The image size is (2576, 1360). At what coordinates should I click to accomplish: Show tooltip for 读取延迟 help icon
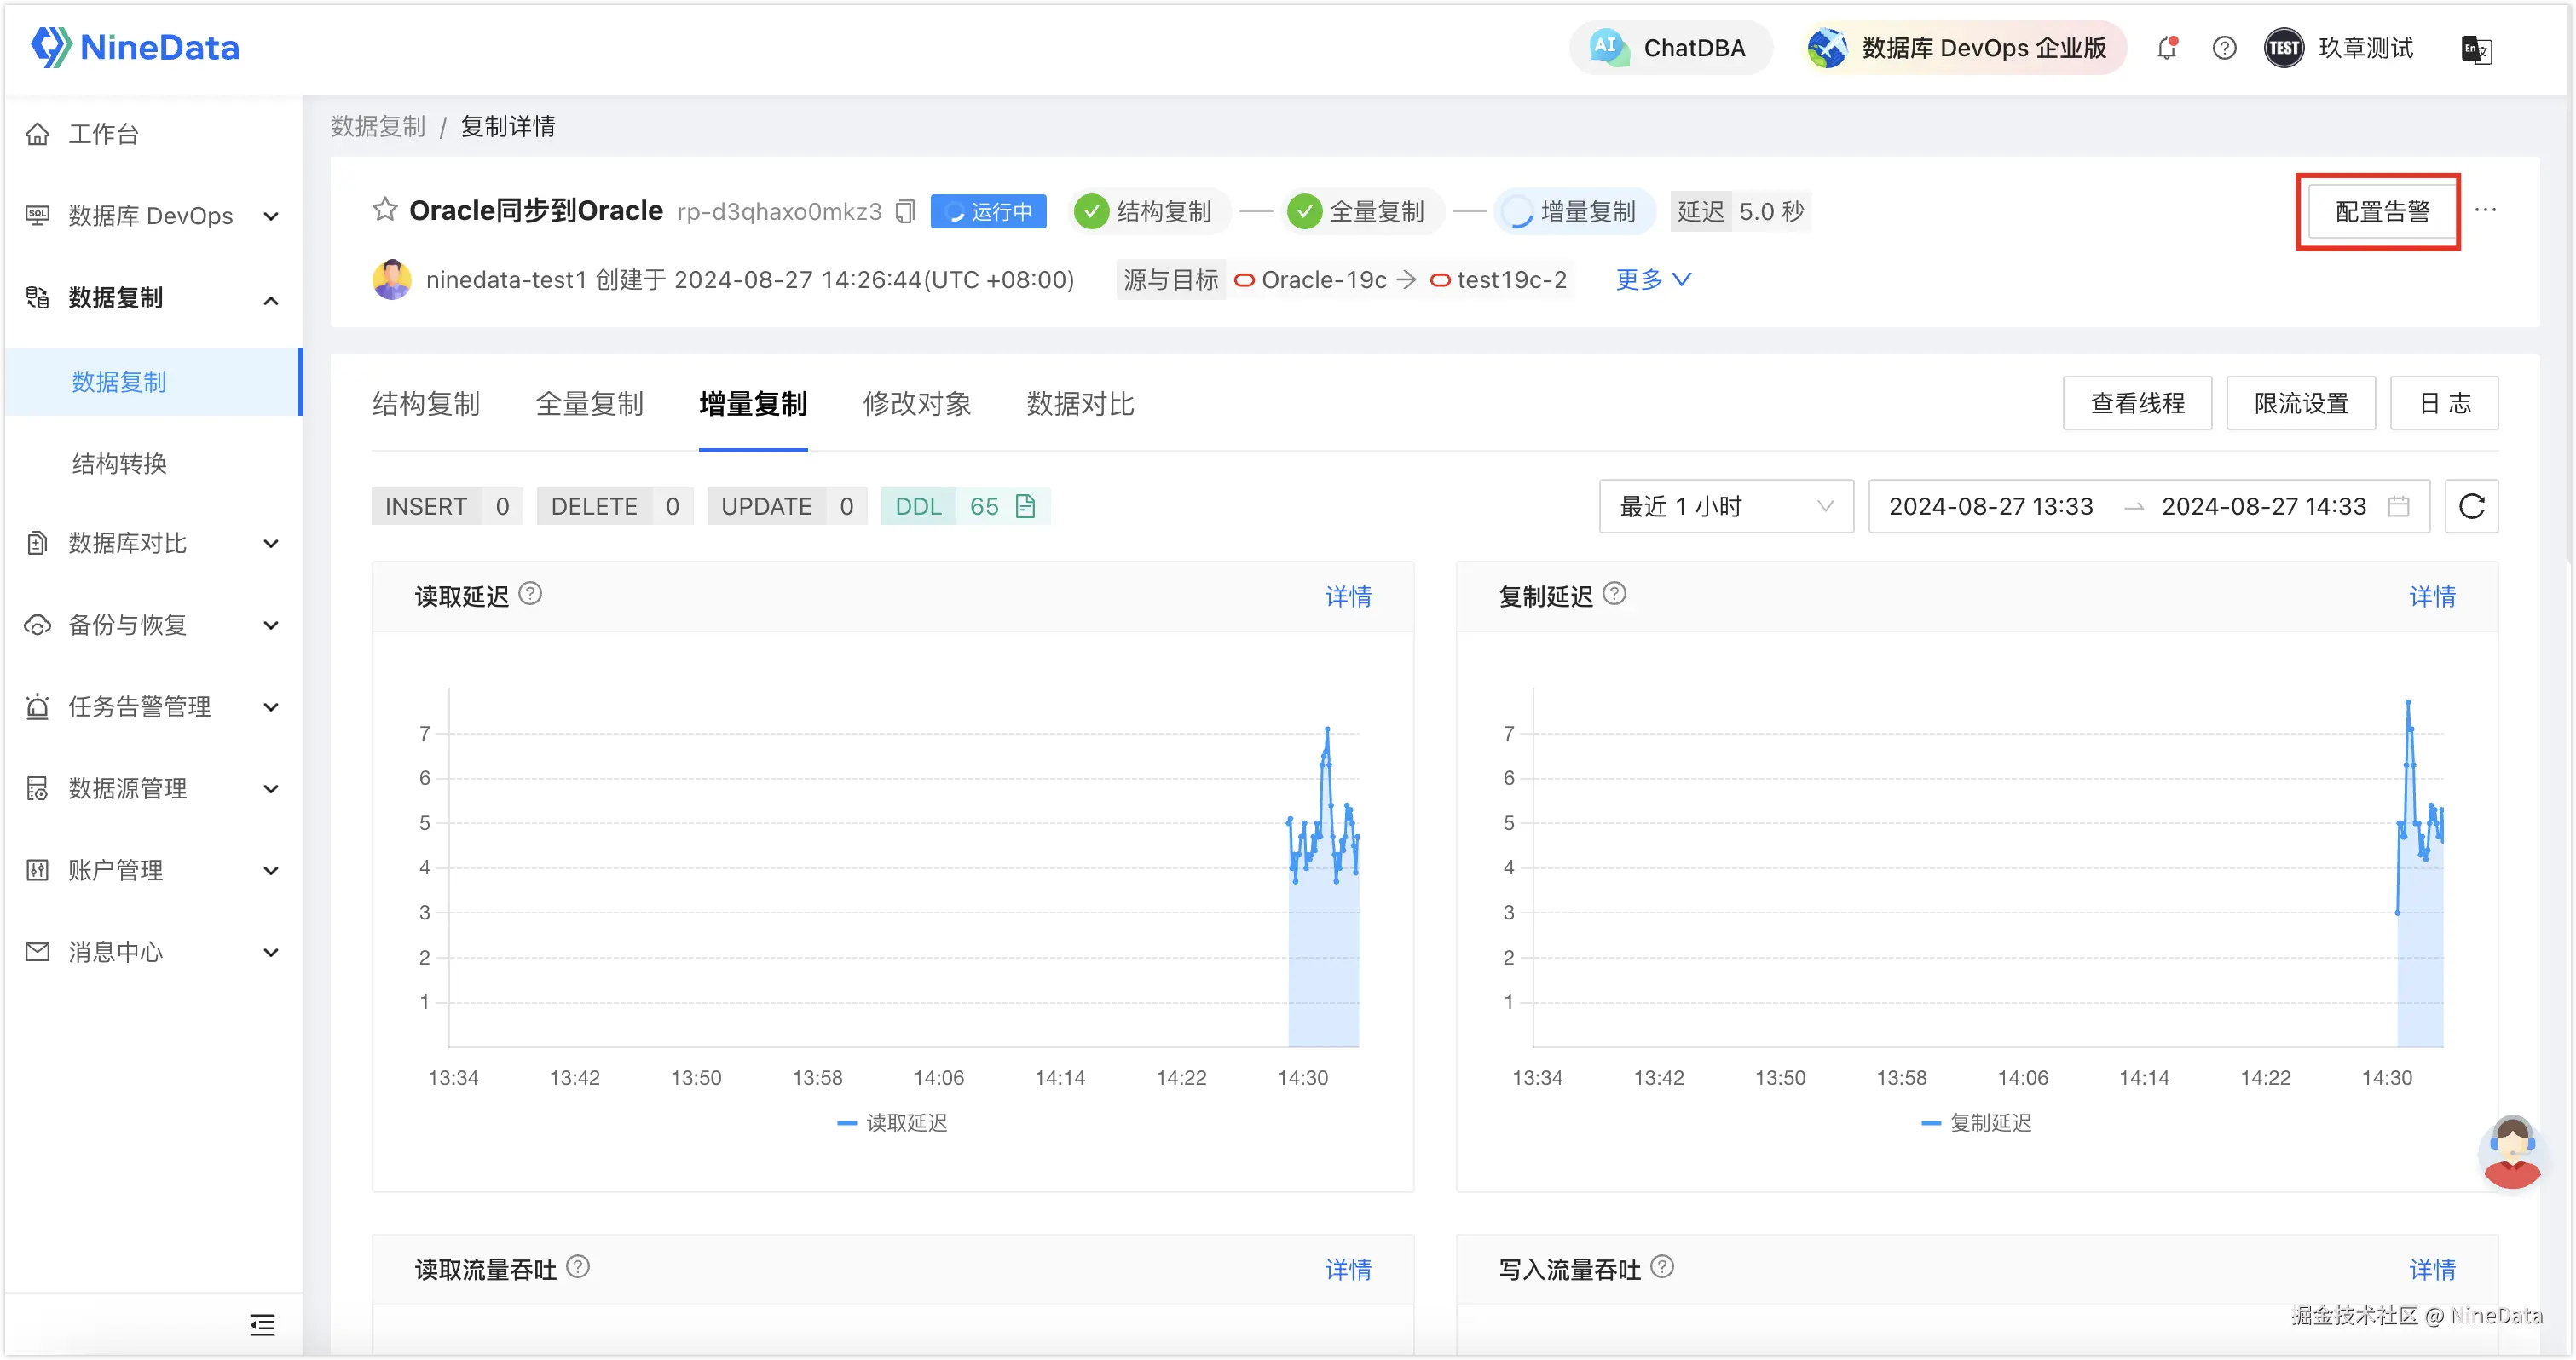pos(531,594)
